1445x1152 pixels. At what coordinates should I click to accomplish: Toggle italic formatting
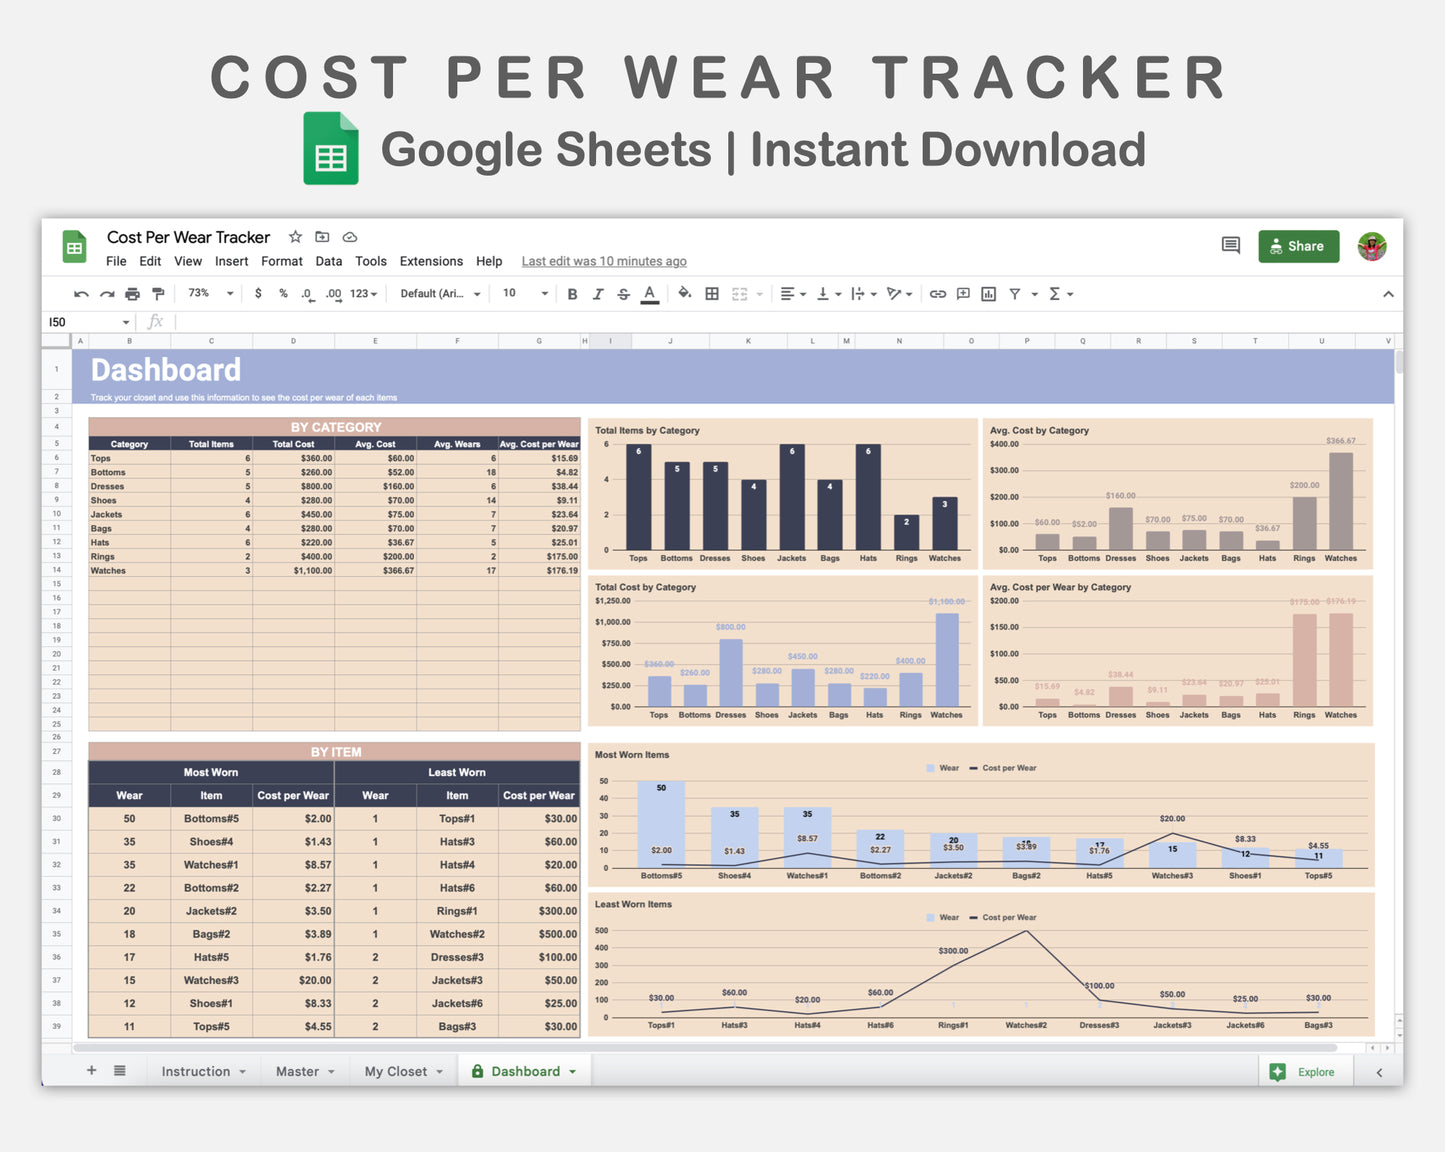click(598, 293)
